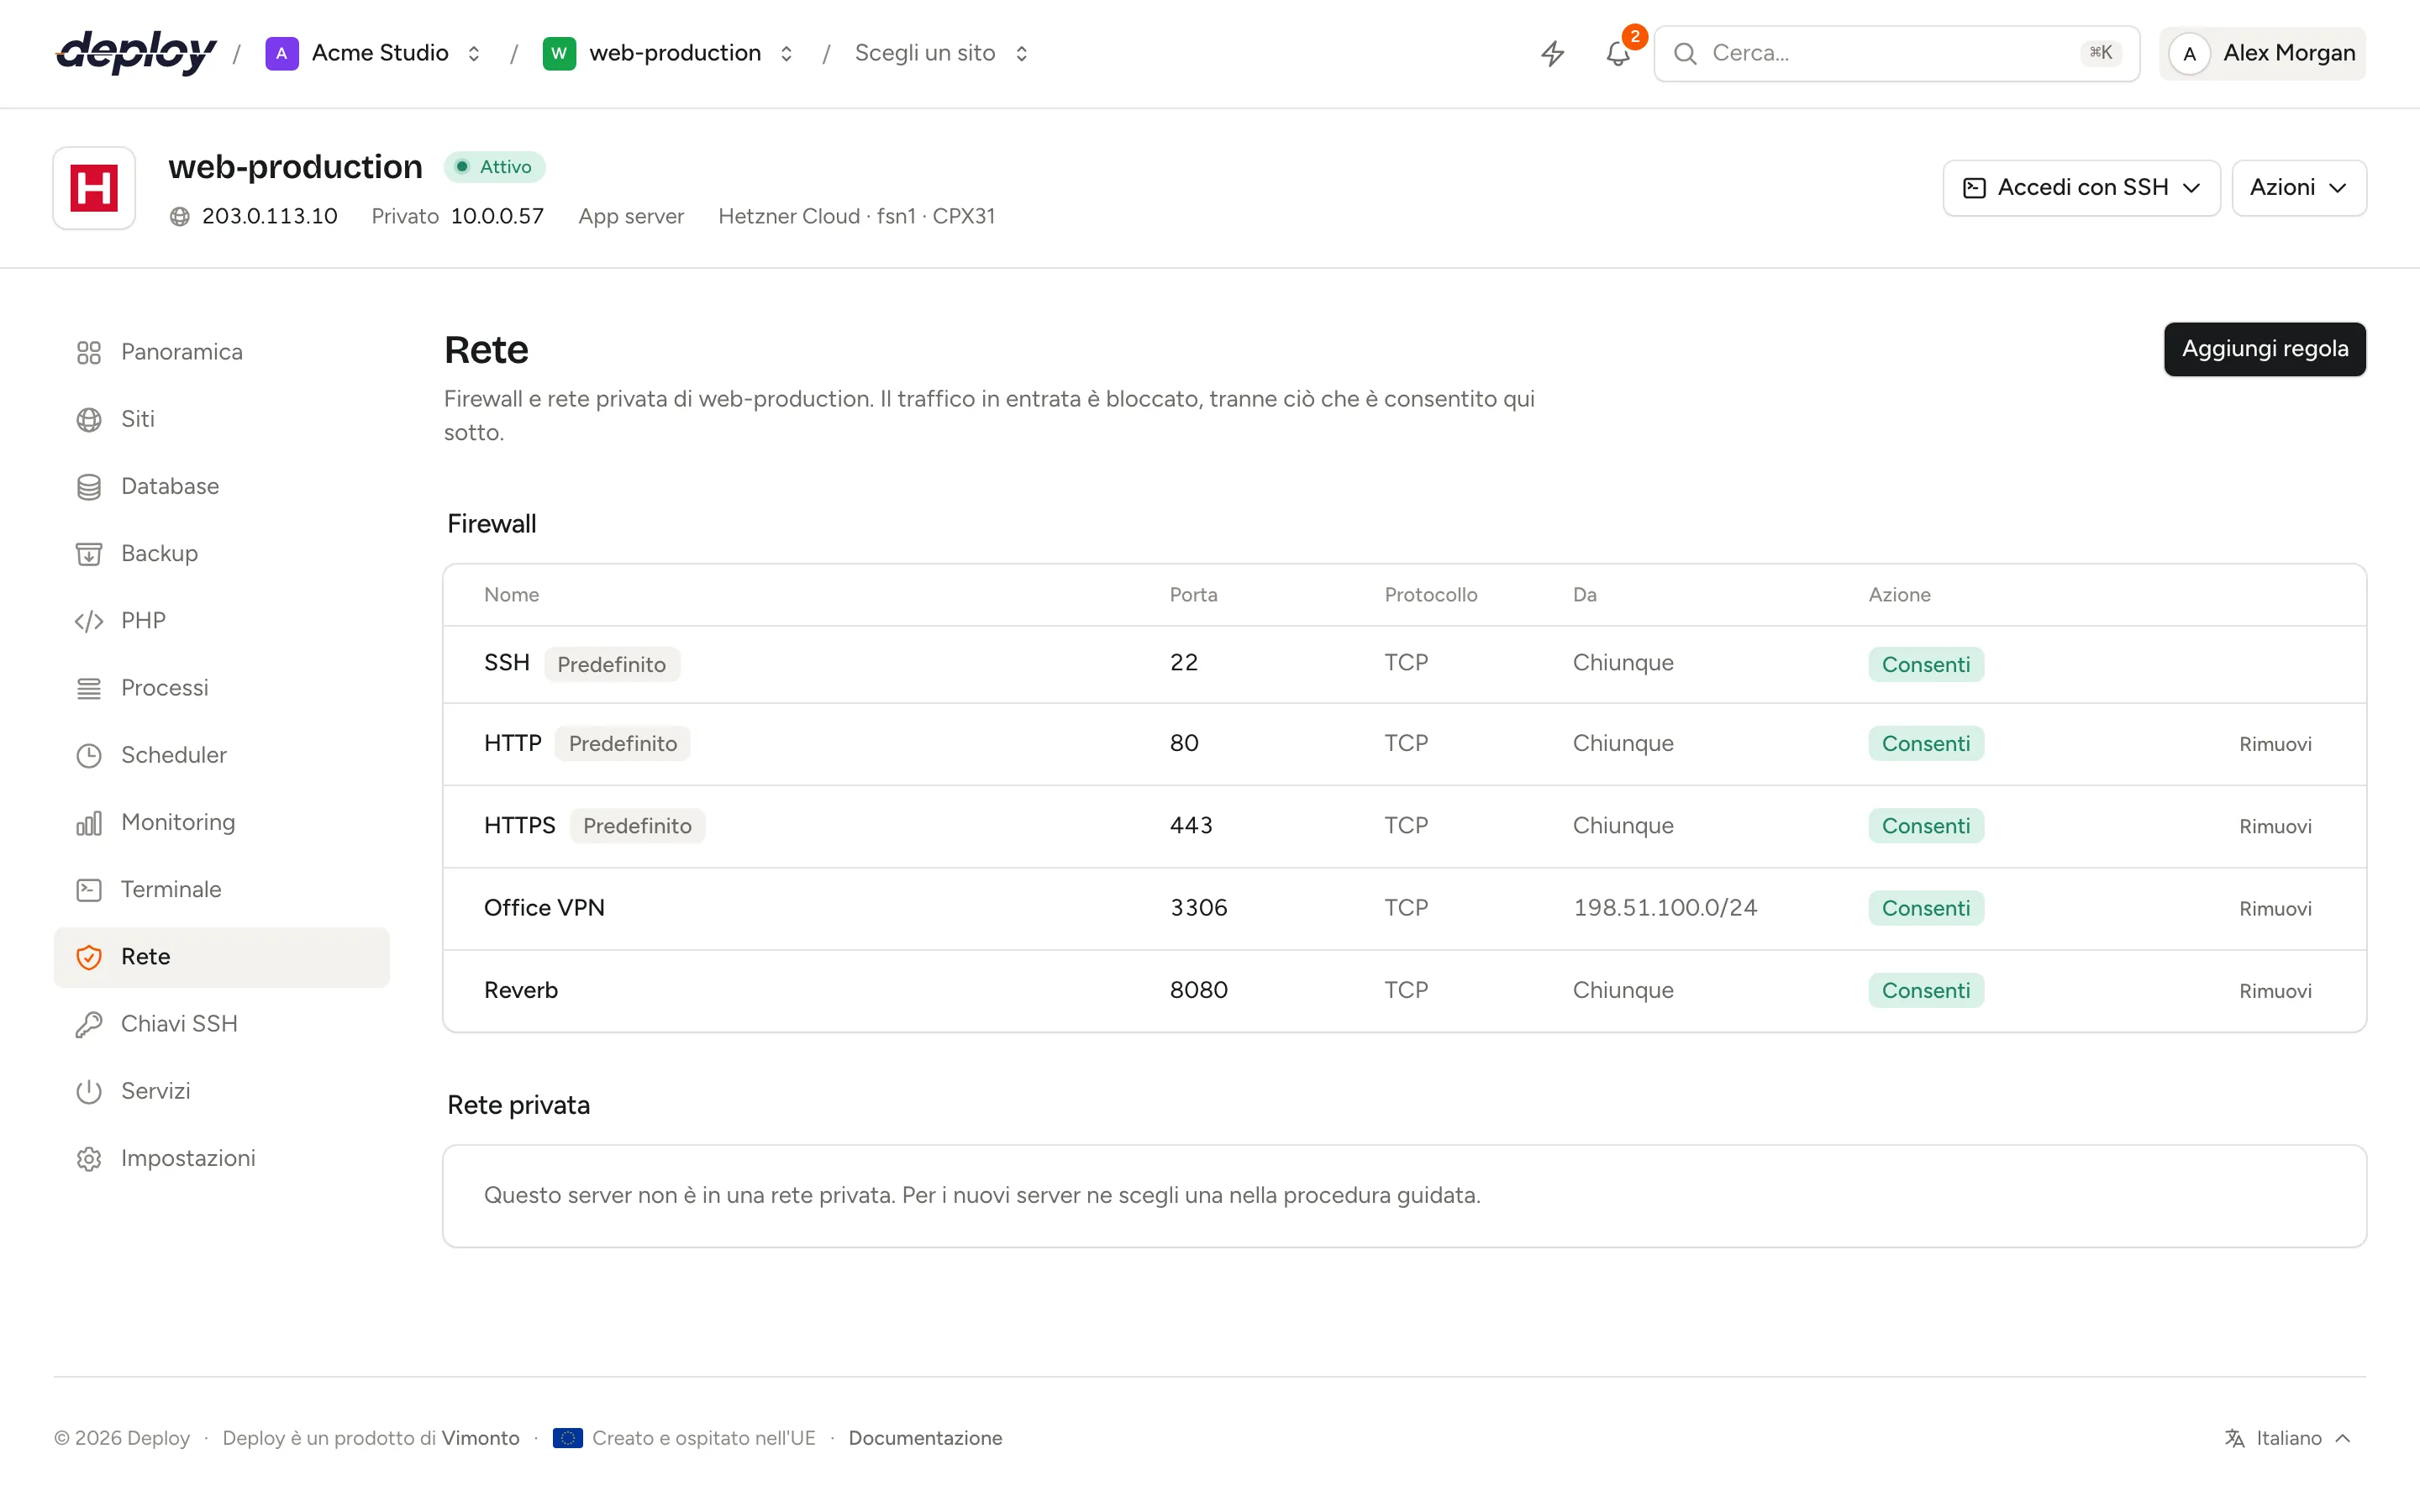
Task: Click the Scheduler clock icon
Action: (89, 755)
